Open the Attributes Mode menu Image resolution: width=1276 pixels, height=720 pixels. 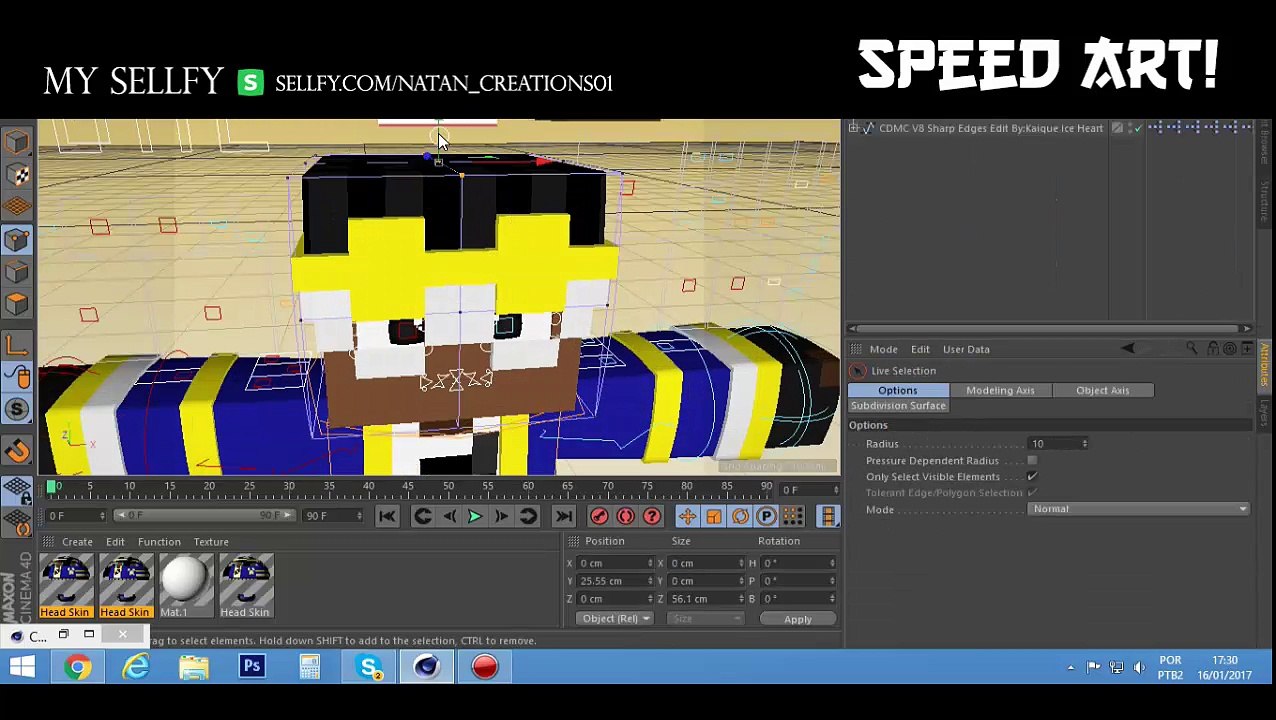(x=883, y=349)
